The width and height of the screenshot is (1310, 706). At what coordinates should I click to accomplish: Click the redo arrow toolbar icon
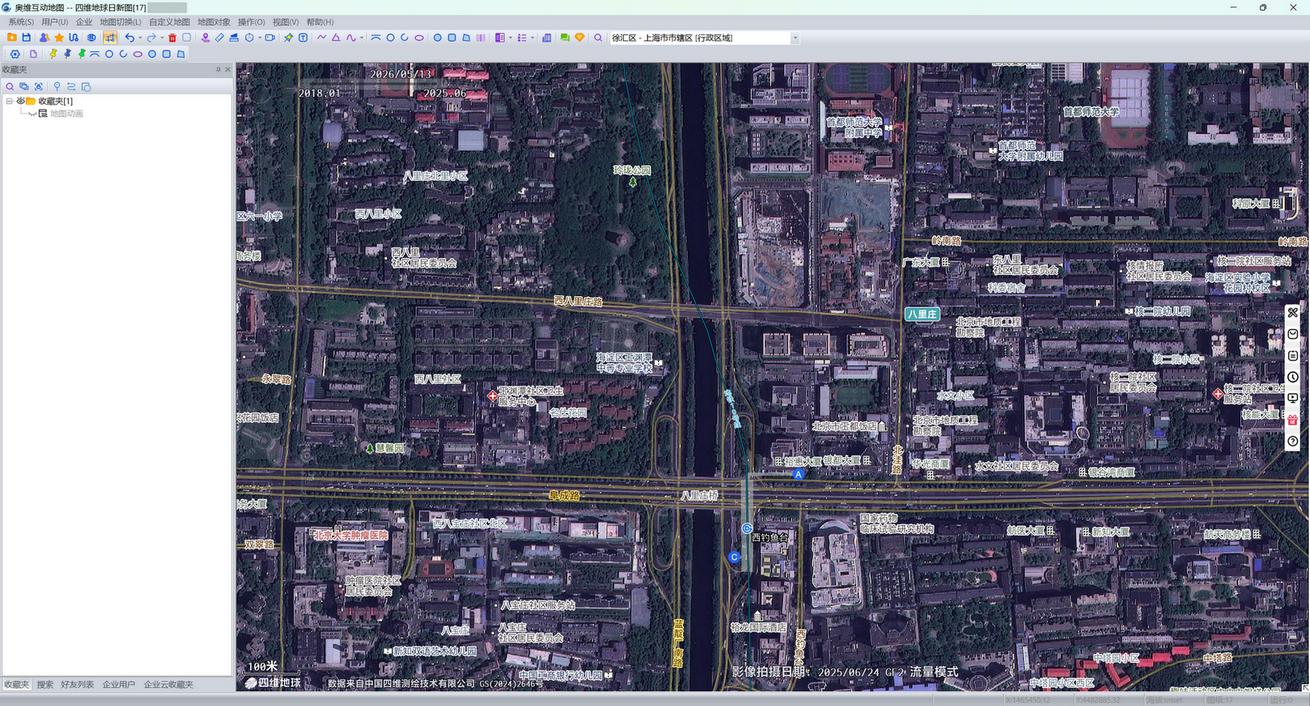[151, 38]
